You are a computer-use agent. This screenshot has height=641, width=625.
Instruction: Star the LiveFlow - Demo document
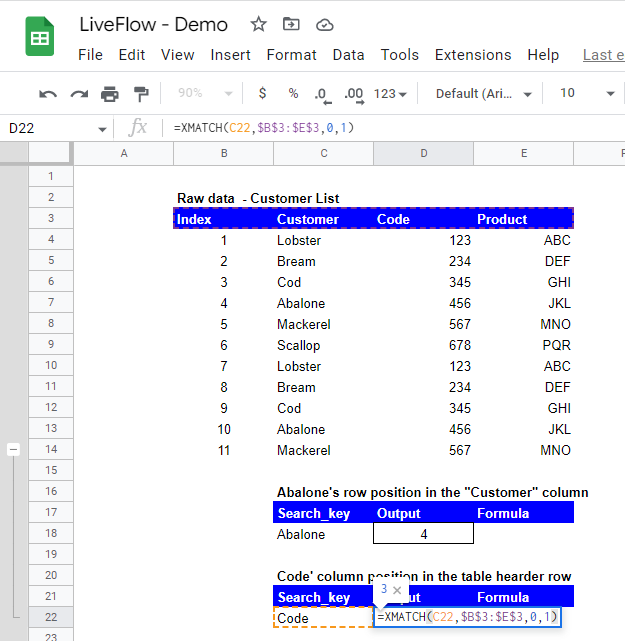click(258, 25)
